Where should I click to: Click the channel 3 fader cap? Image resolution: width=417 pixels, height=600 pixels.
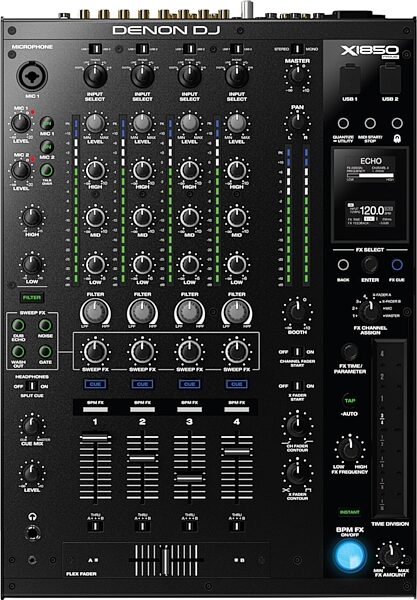pos(189,478)
